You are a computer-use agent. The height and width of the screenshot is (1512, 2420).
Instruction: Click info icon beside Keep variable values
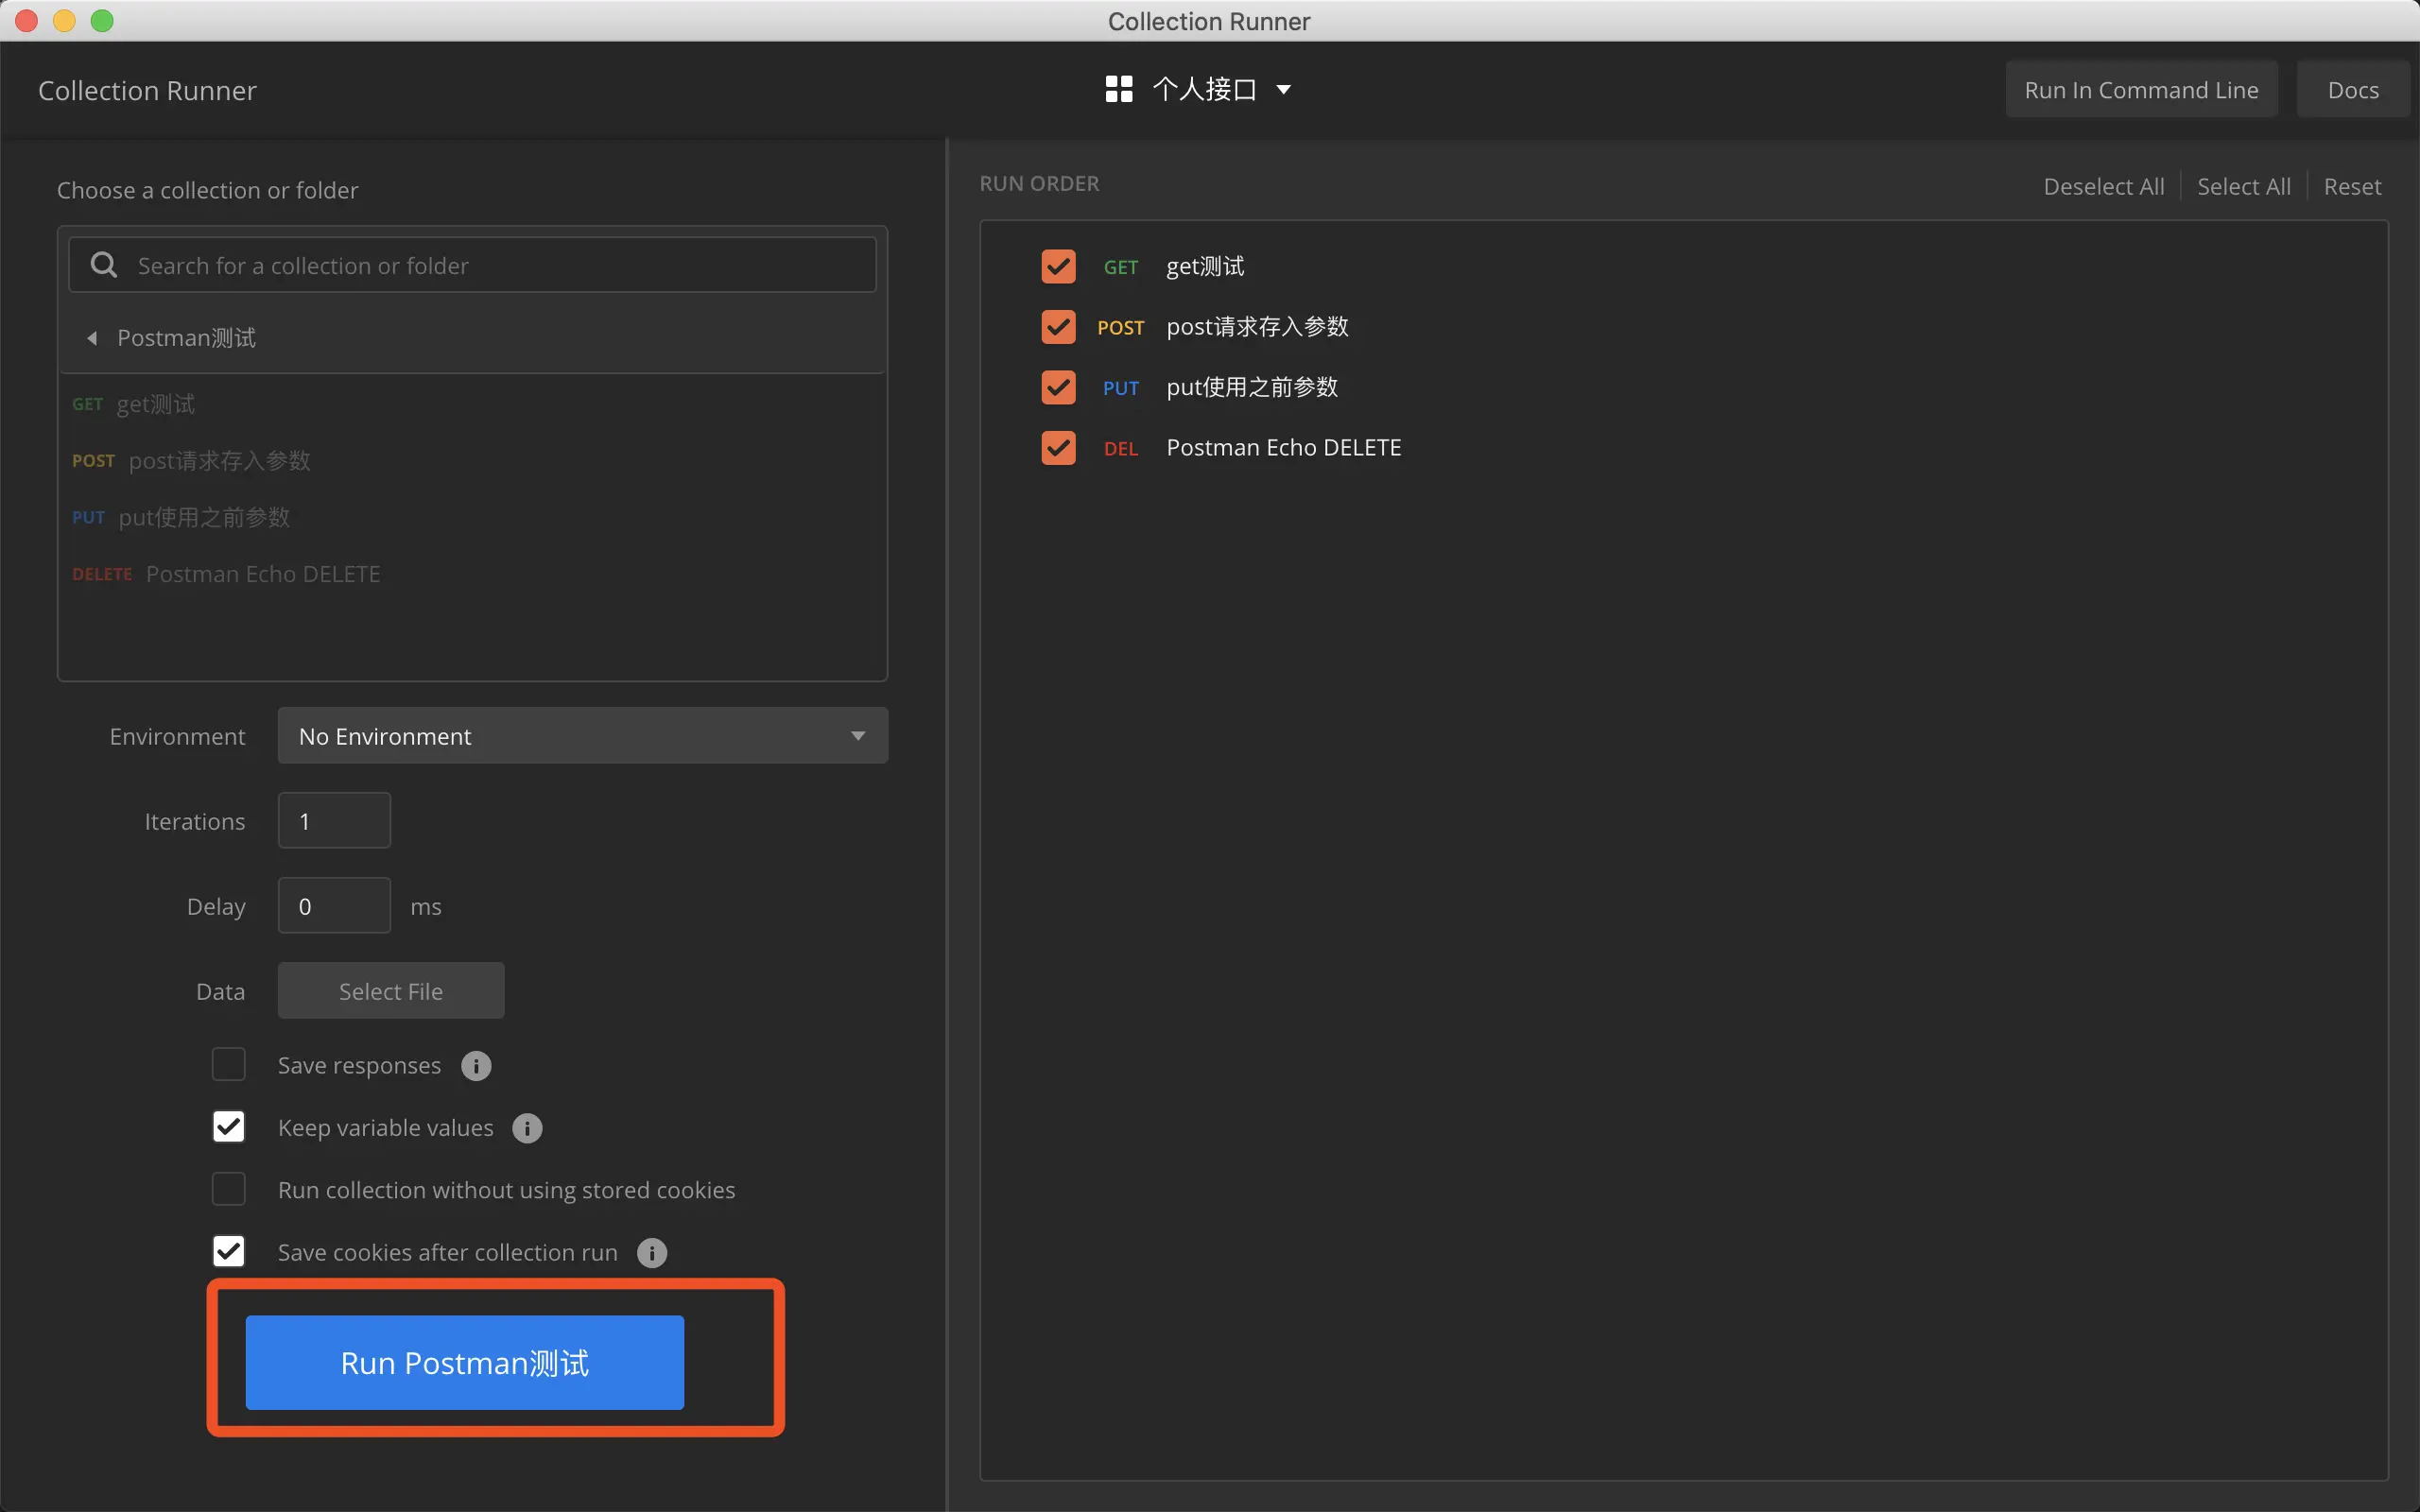tap(527, 1128)
